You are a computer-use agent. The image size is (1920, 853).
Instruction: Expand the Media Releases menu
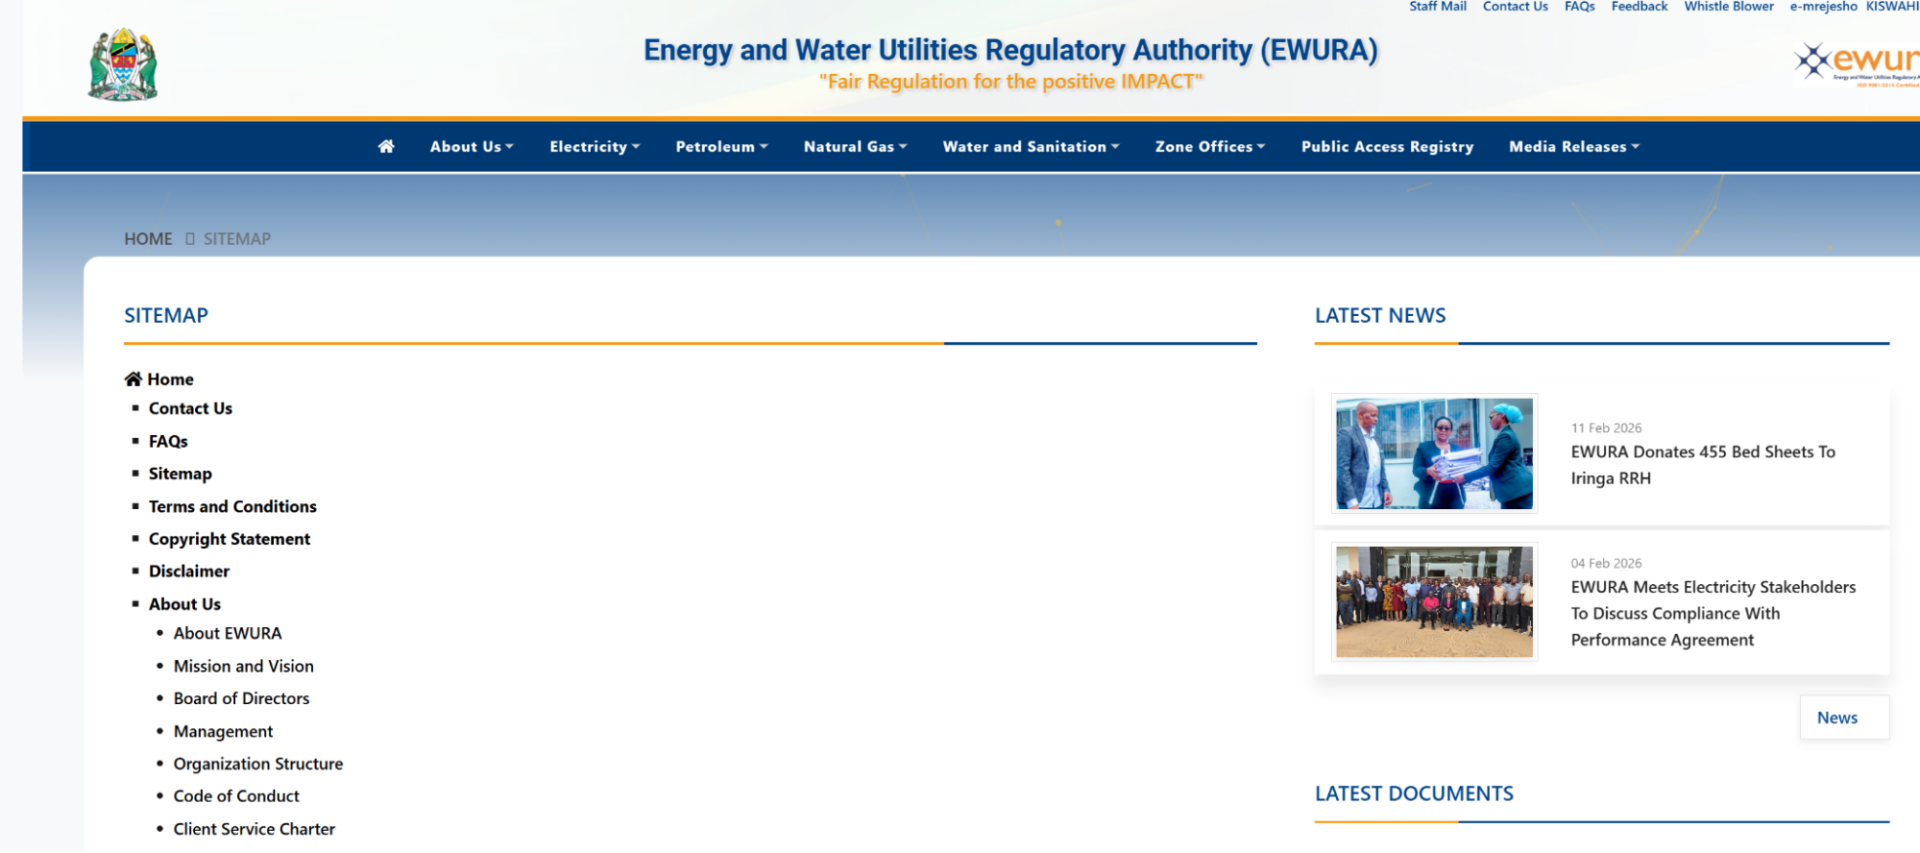click(1573, 147)
